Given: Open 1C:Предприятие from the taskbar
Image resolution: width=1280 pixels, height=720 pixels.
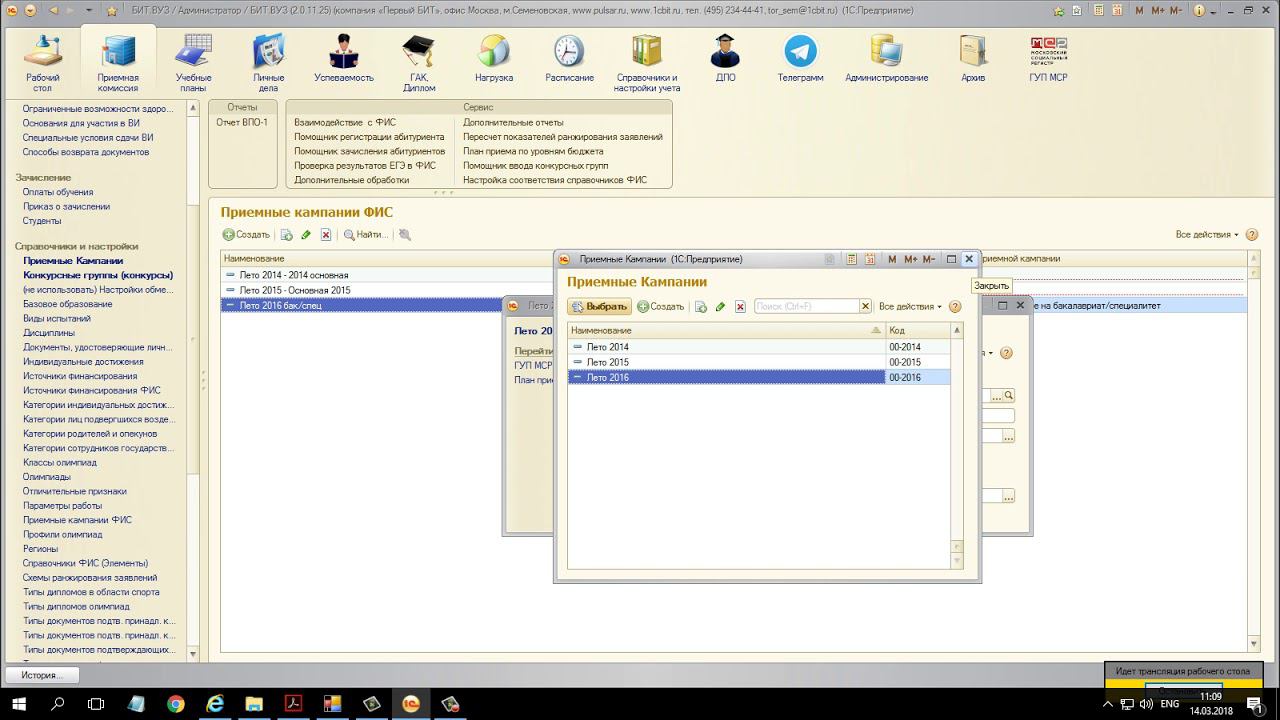Looking at the screenshot, I should pyautogui.click(x=410, y=704).
